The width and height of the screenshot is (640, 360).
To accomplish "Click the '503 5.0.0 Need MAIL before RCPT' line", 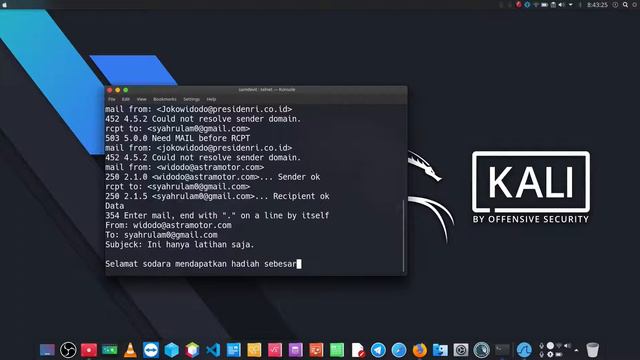I will coord(178,138).
